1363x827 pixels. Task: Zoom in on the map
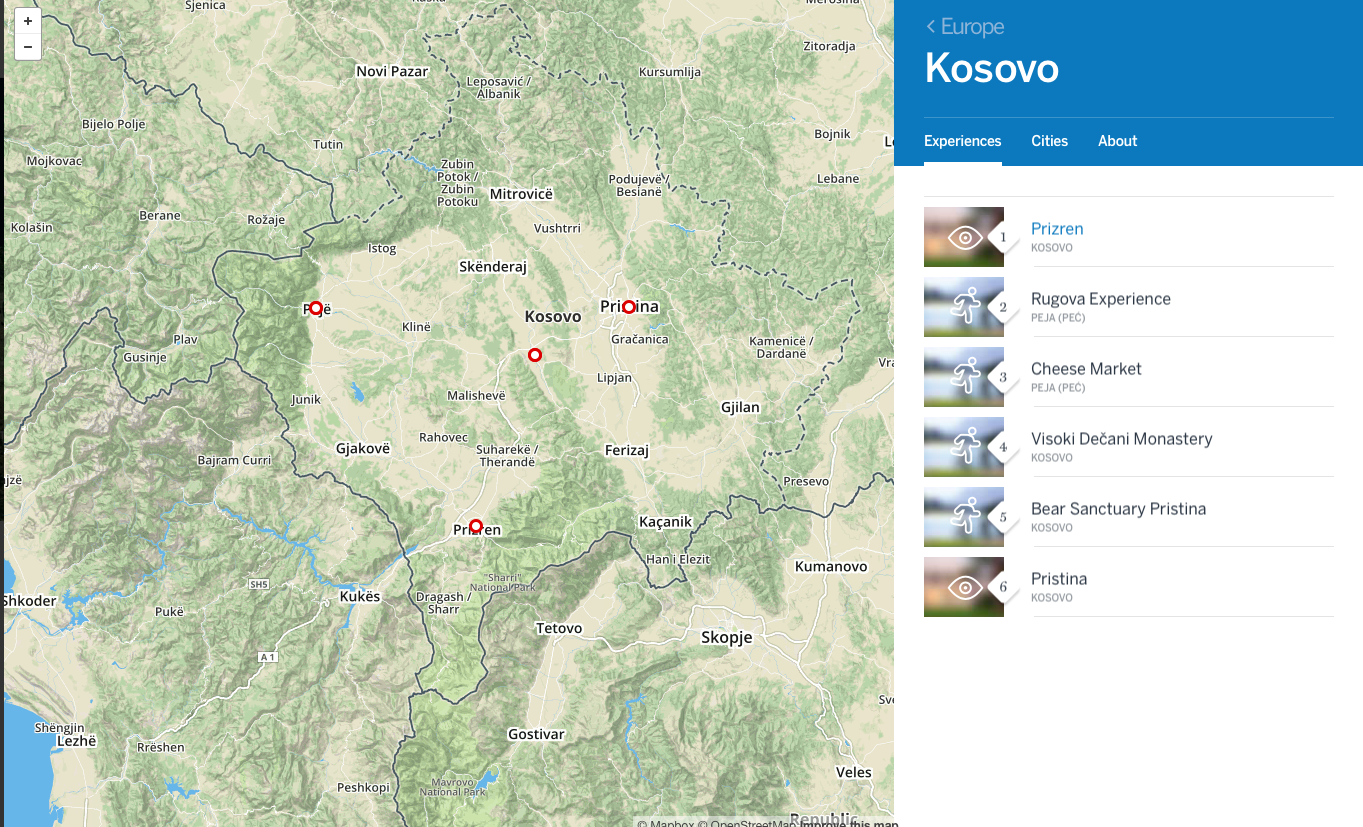[x=28, y=21]
